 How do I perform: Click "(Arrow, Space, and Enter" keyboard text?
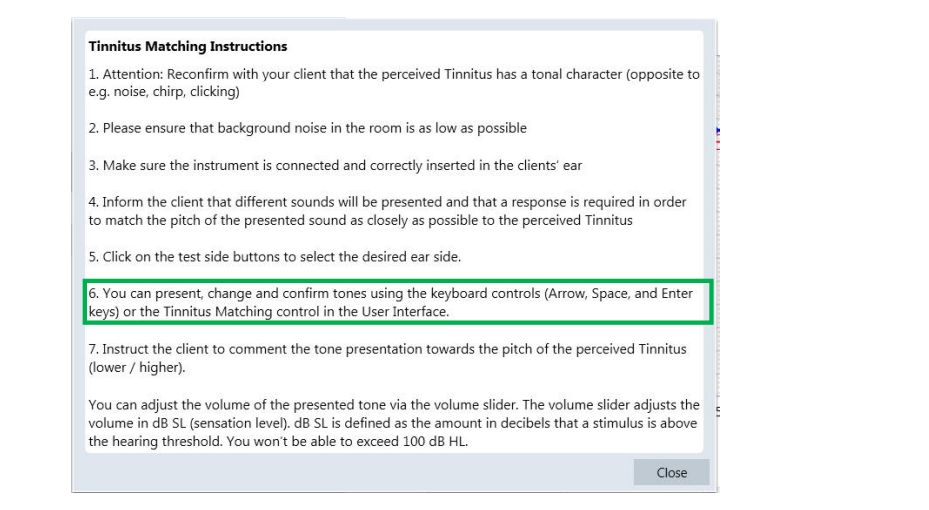(619, 293)
